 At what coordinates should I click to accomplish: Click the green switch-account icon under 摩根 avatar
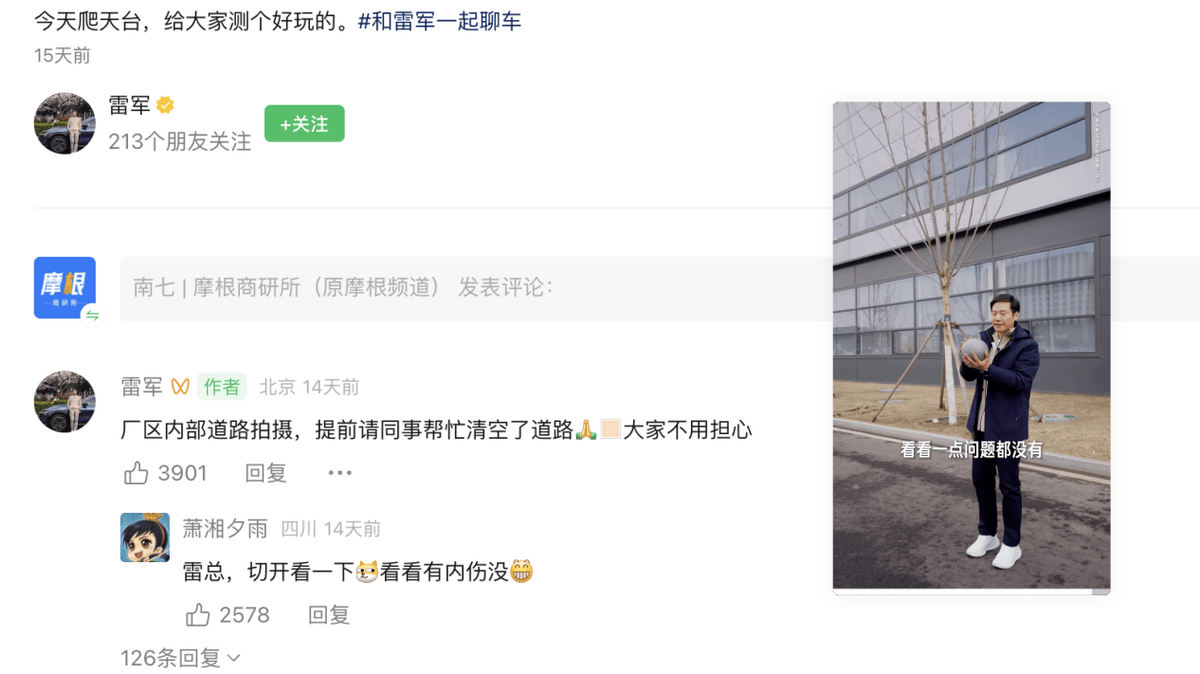click(x=92, y=315)
